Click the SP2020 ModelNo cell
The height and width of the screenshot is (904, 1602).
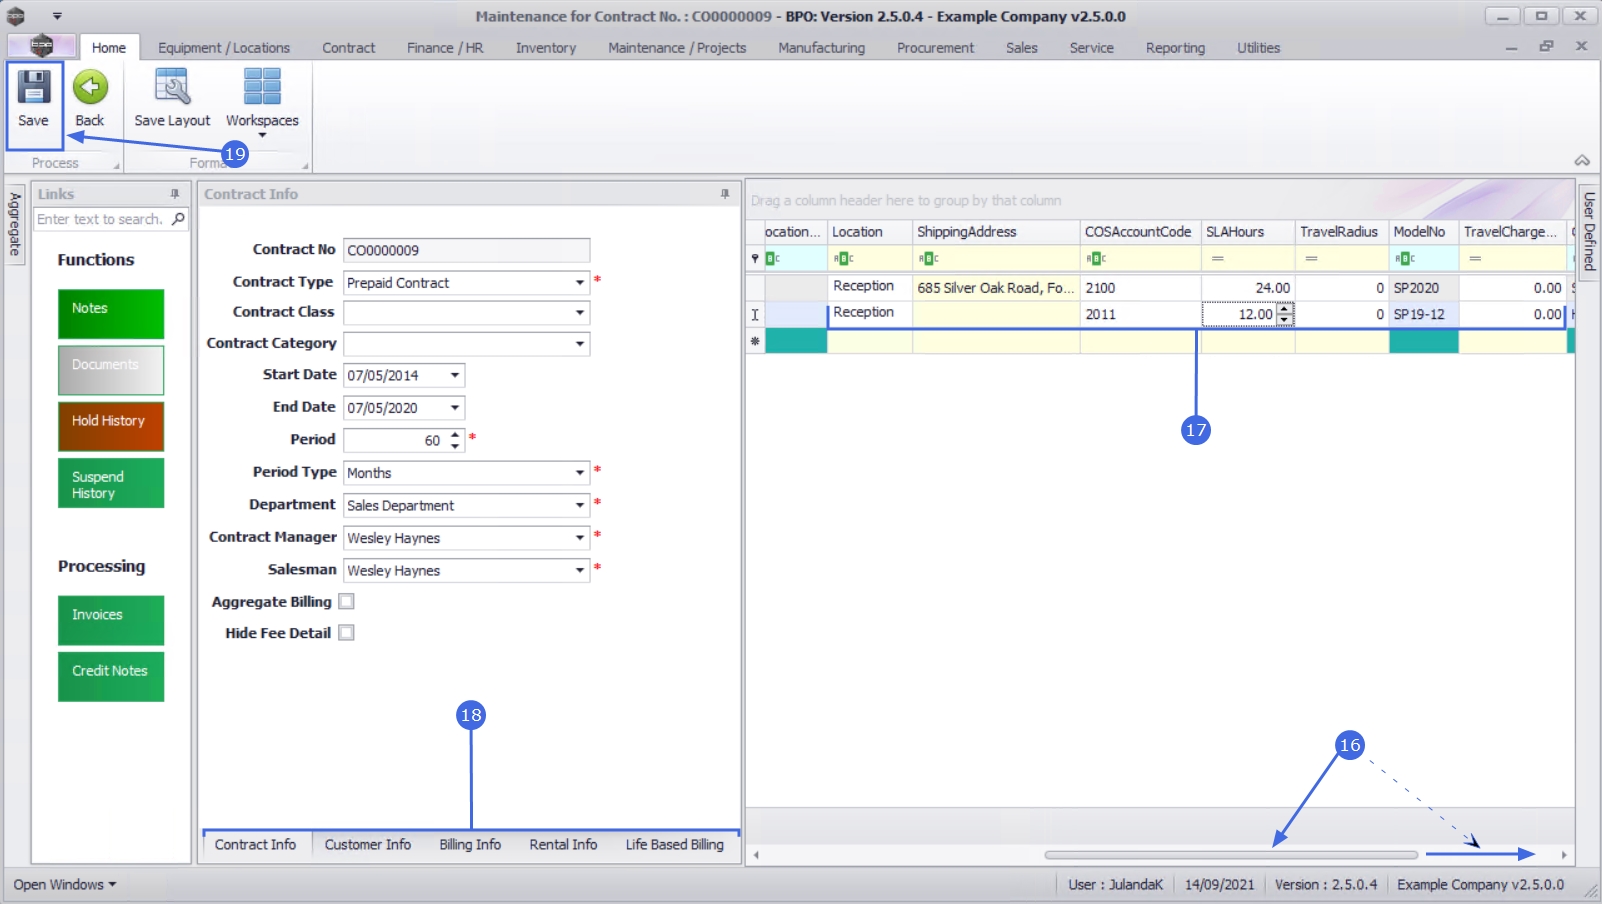coord(1423,288)
